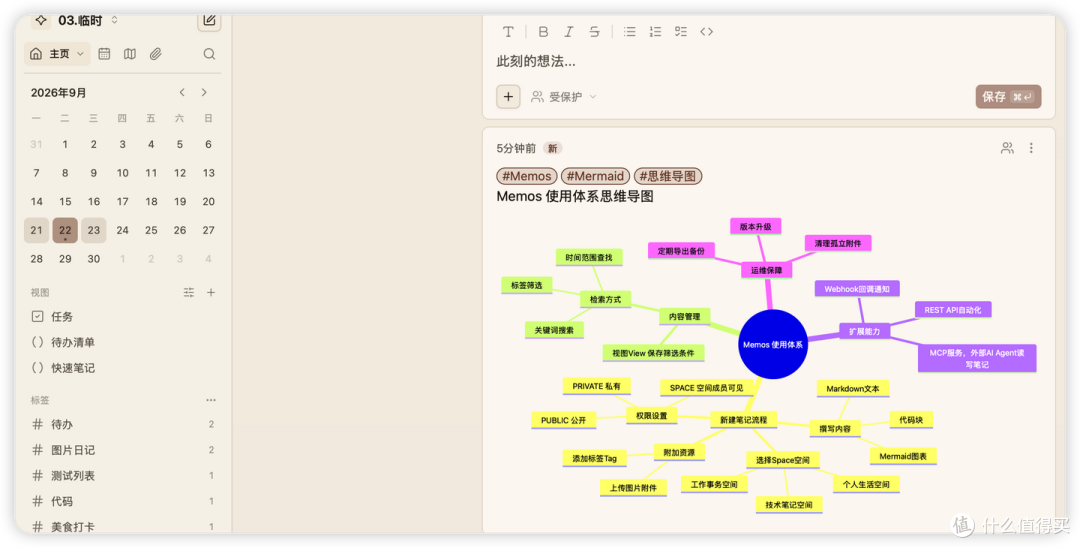Open memo visibility members icon

pos(1007,148)
